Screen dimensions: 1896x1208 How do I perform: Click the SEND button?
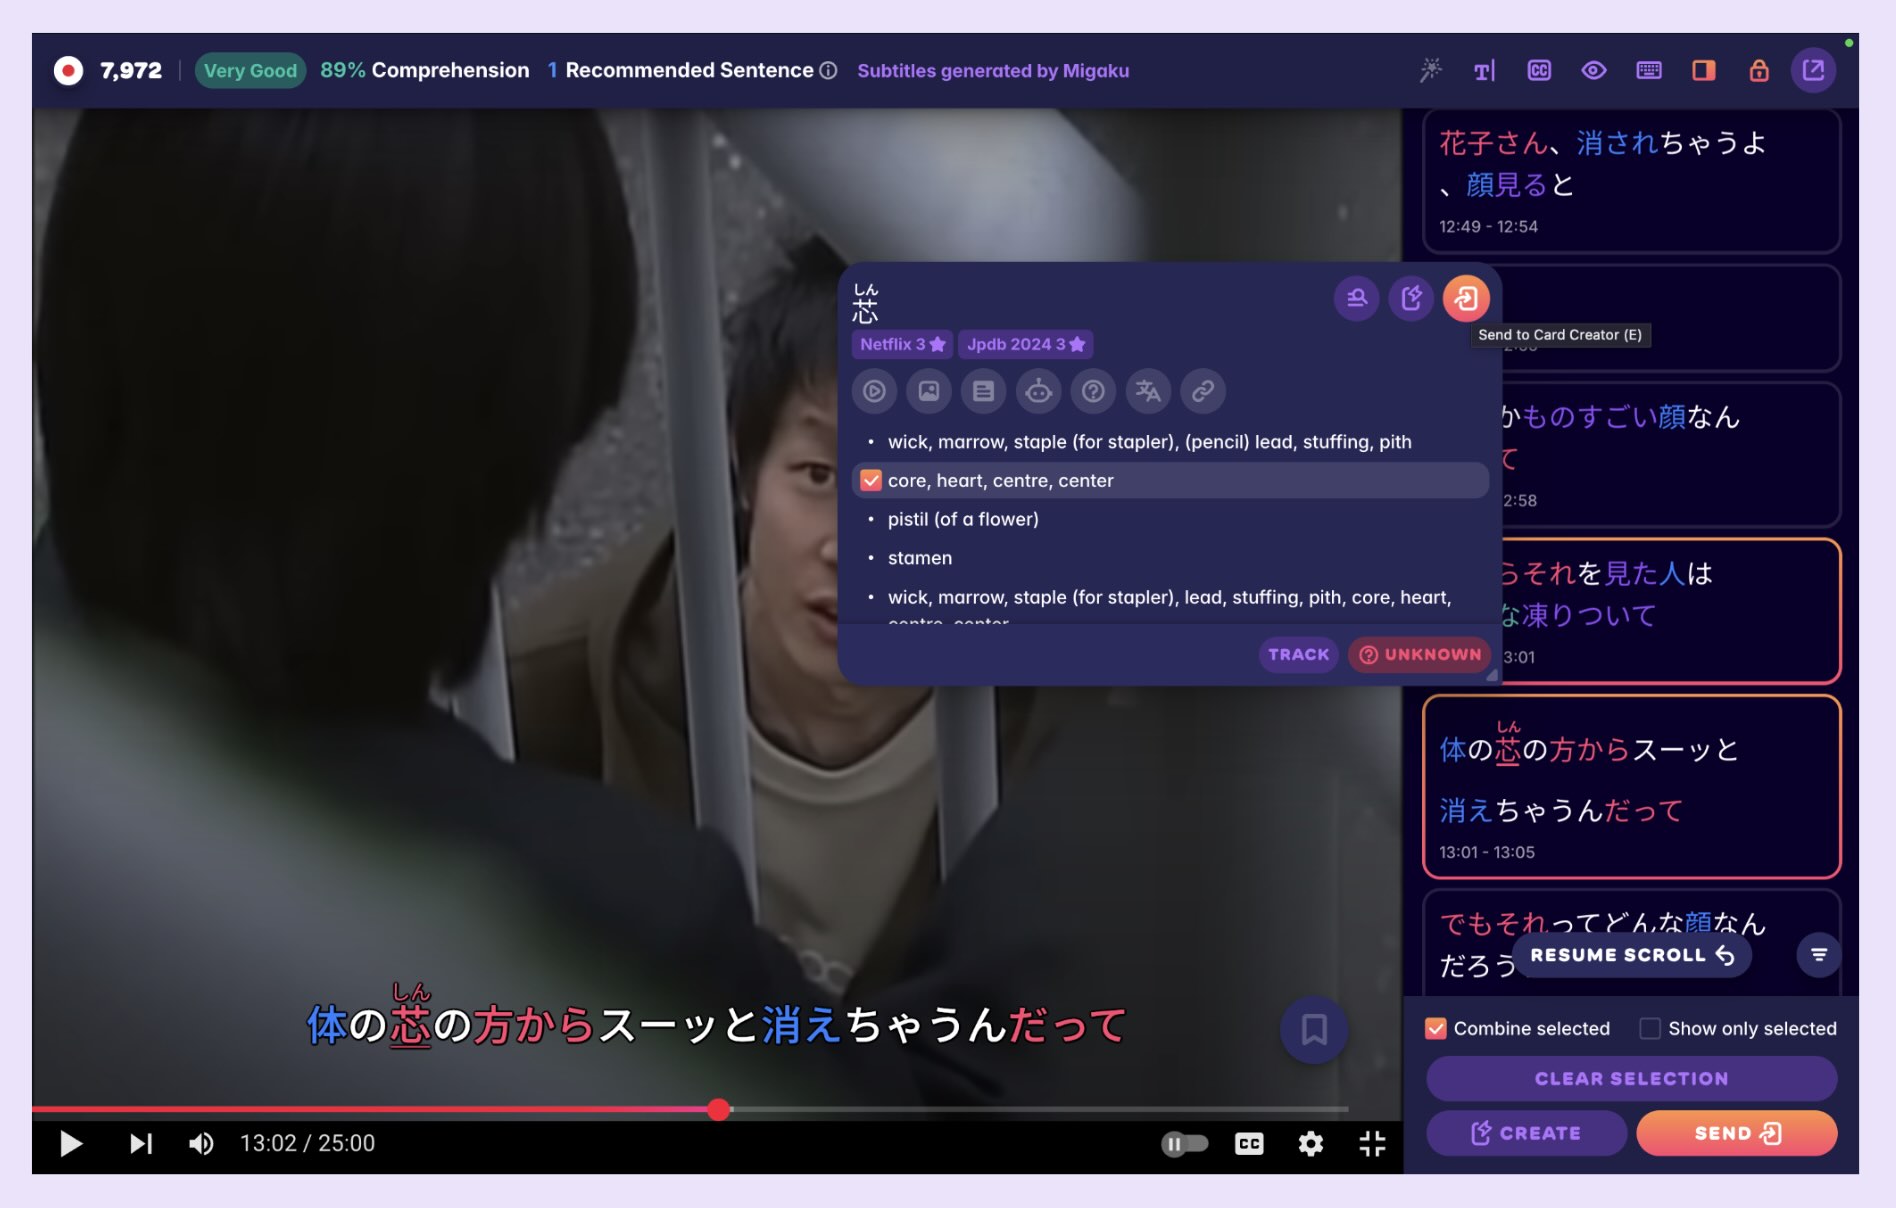[x=1737, y=1133]
